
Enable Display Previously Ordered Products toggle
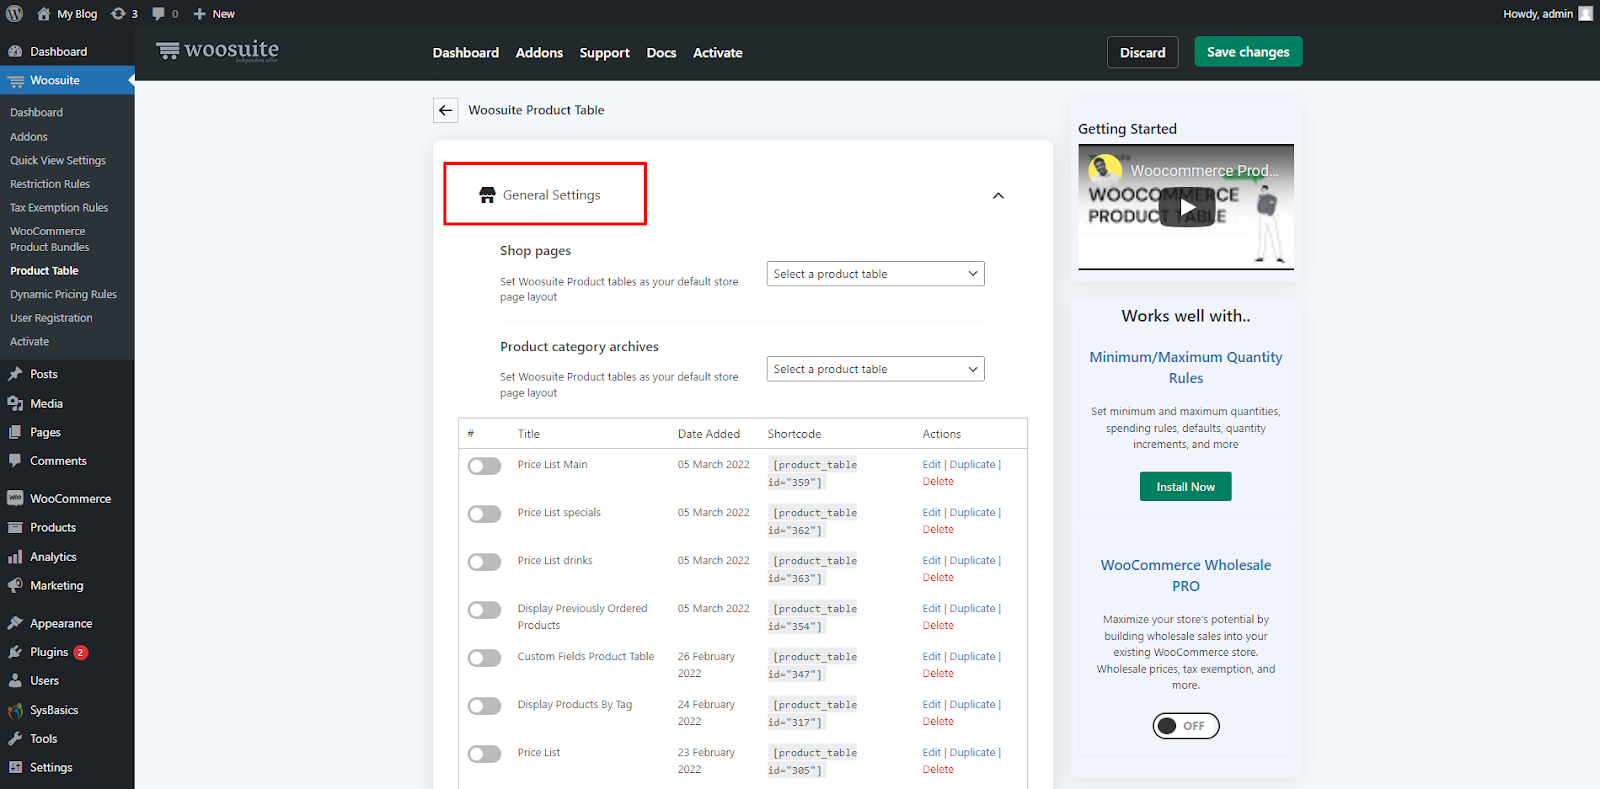(485, 610)
